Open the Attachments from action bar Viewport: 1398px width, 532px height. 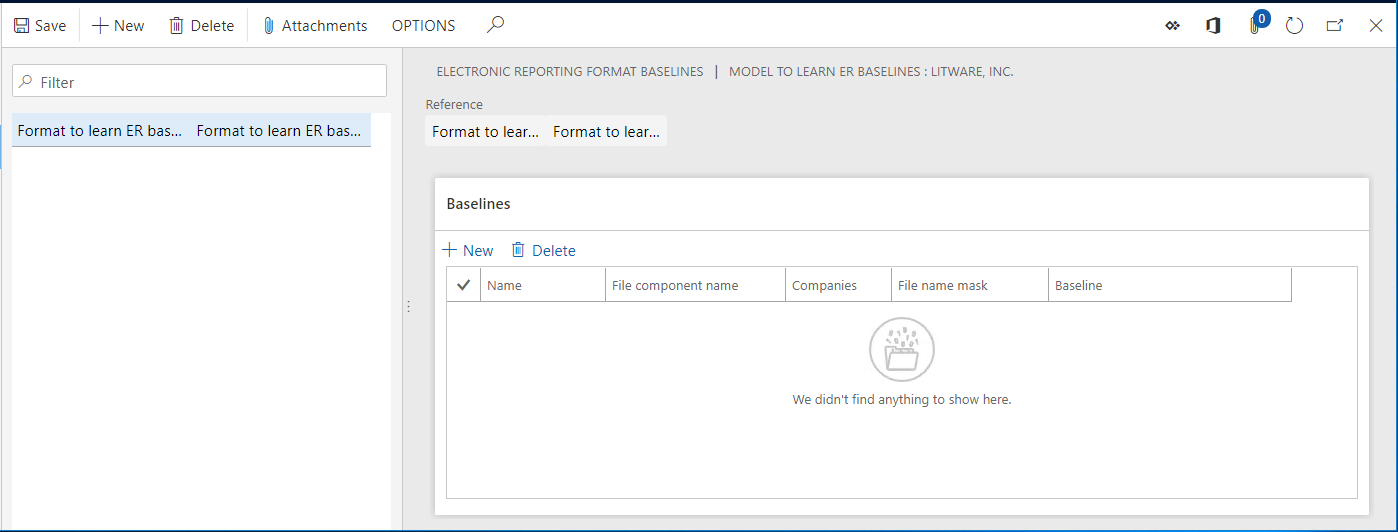coord(314,26)
